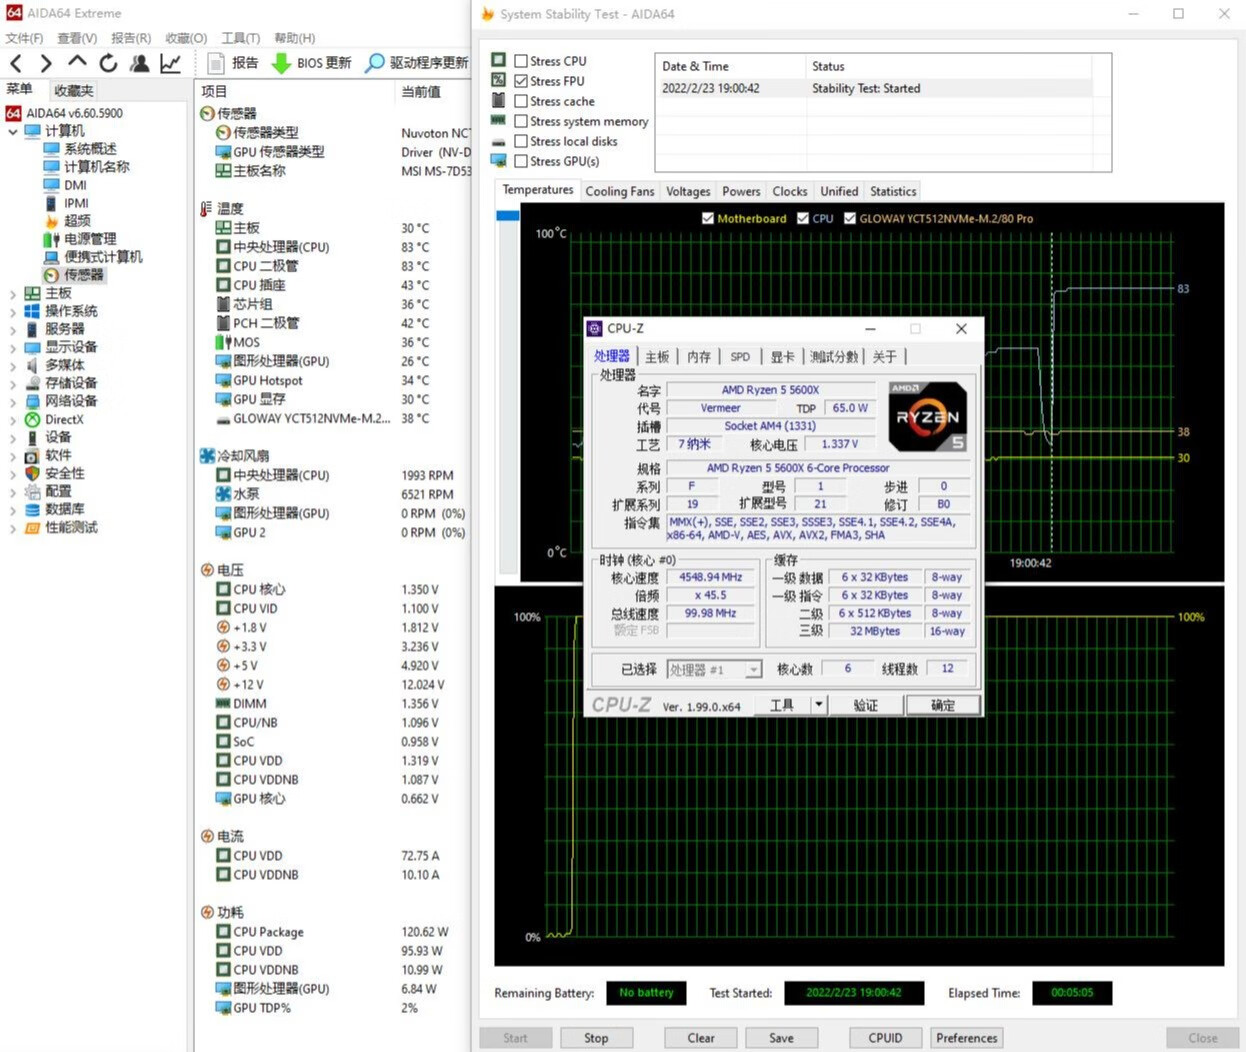The height and width of the screenshot is (1052, 1246).
Task: Toggle the Motherboard graph checkbox
Action: point(708,218)
